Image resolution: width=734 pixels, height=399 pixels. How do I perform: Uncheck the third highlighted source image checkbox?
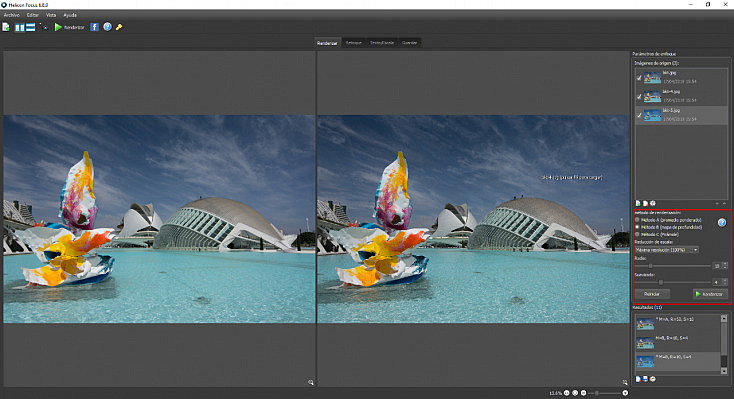pyautogui.click(x=639, y=116)
